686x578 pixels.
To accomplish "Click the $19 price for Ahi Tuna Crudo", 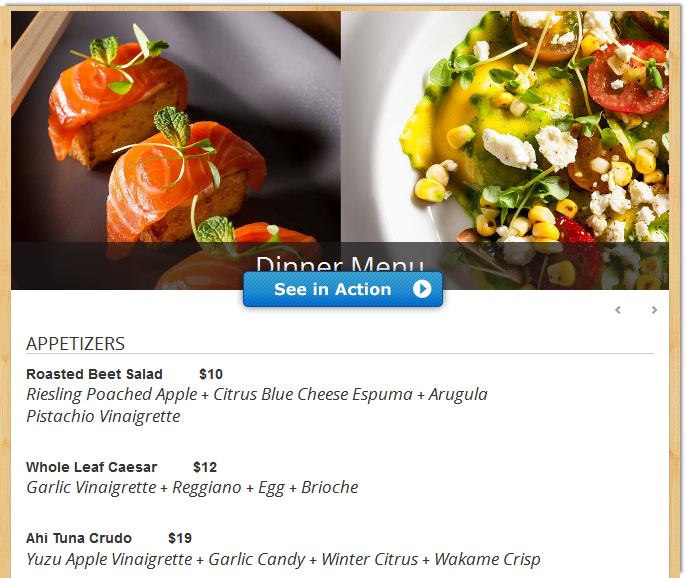I will click(180, 538).
